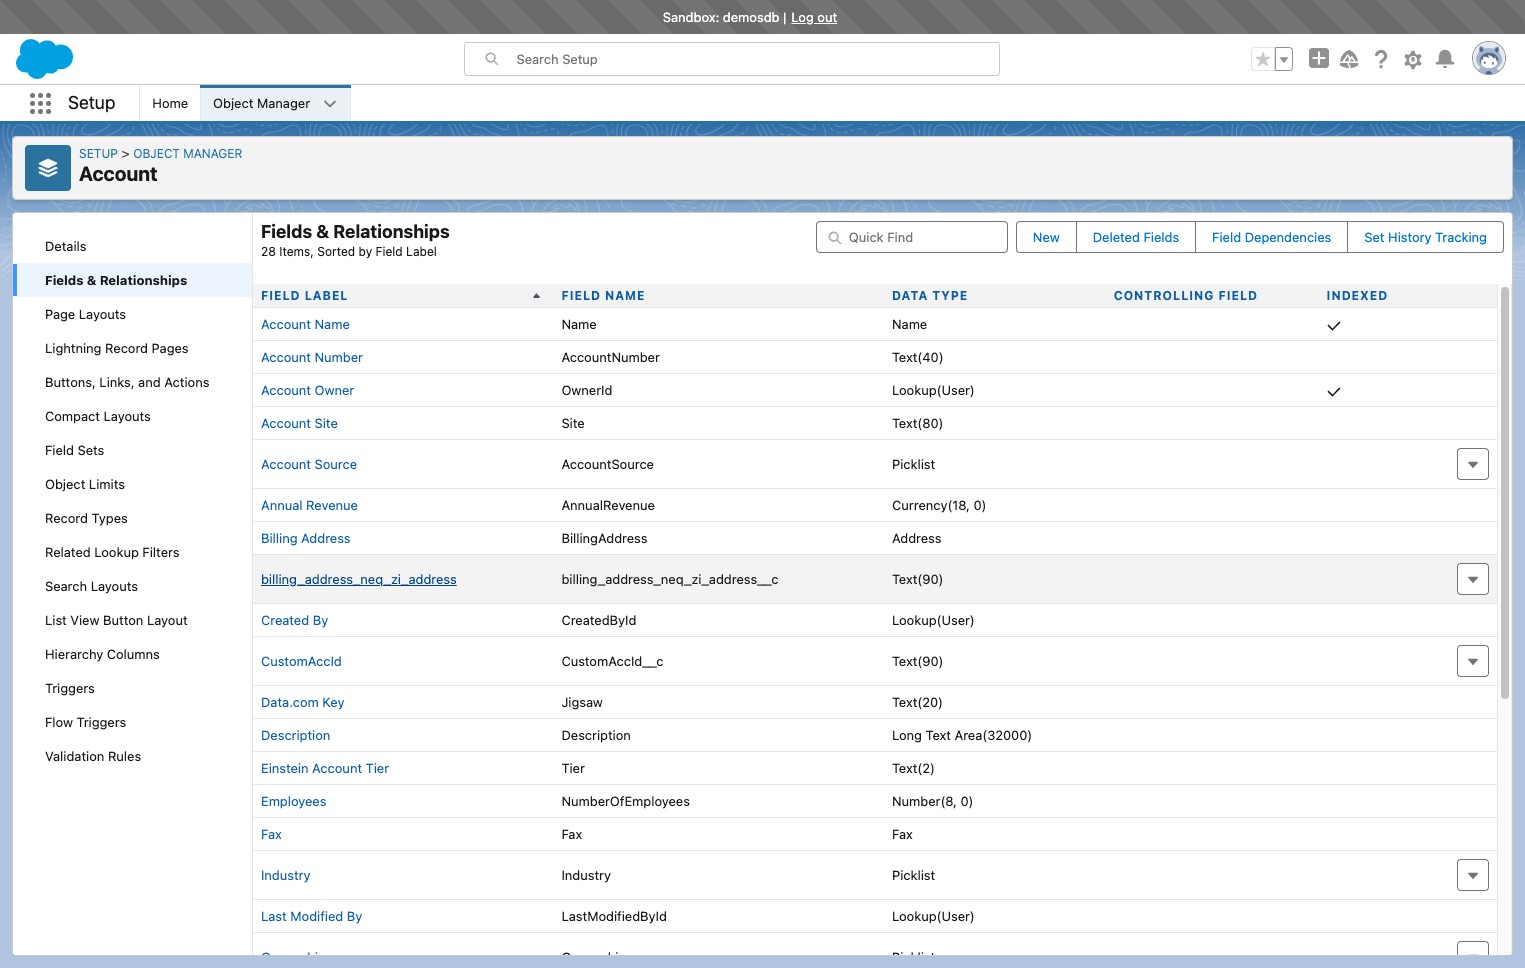The height and width of the screenshot is (968, 1525).
Task: Open Field Dependencies
Action: point(1271,237)
